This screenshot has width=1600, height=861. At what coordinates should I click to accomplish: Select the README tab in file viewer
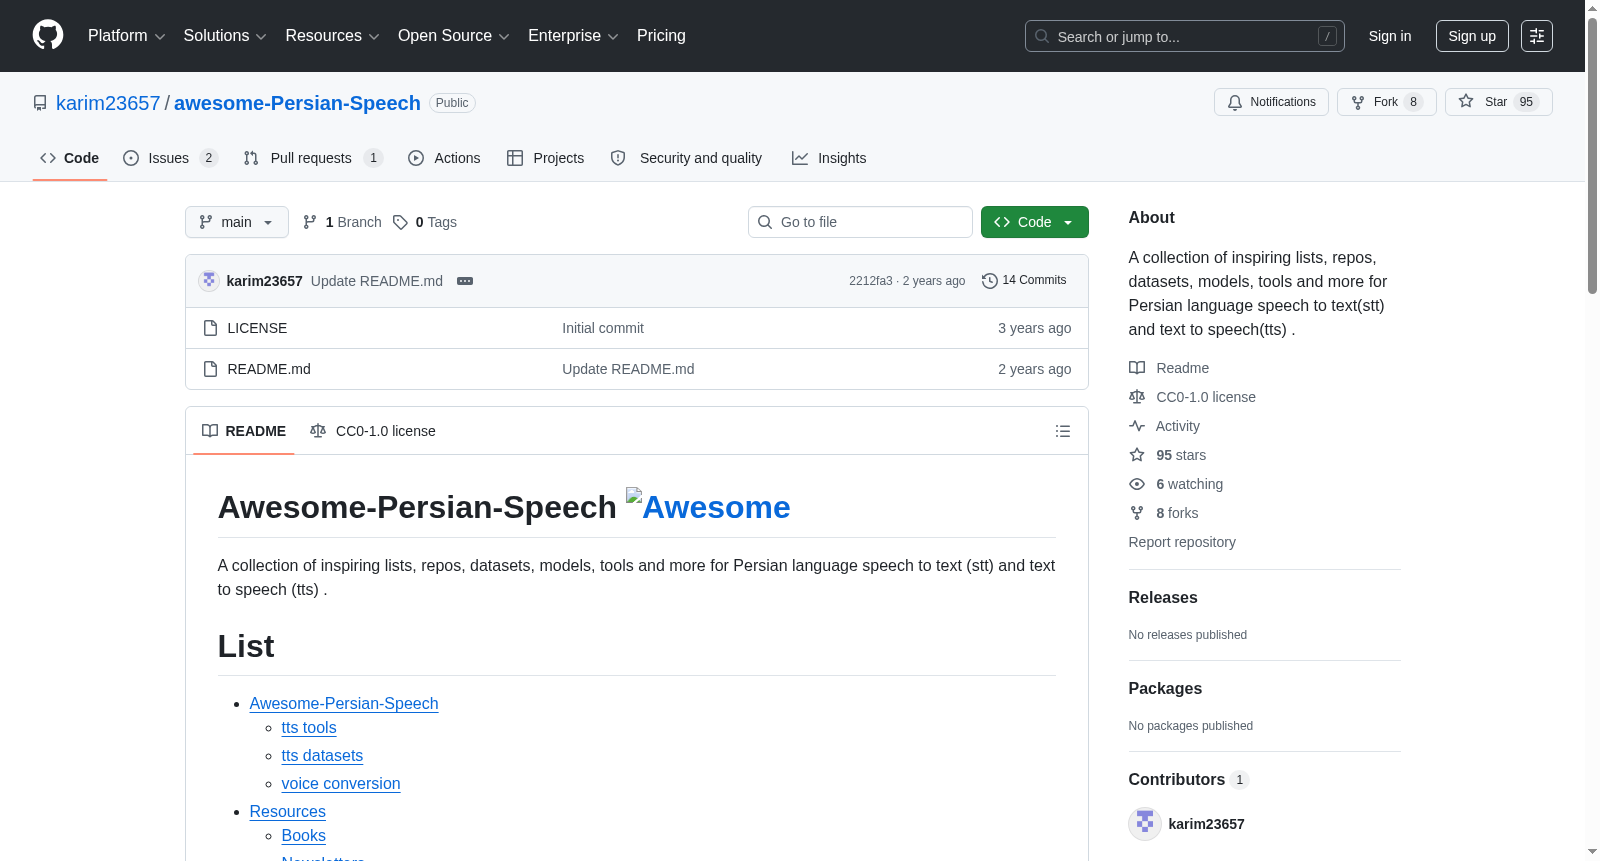(x=244, y=431)
